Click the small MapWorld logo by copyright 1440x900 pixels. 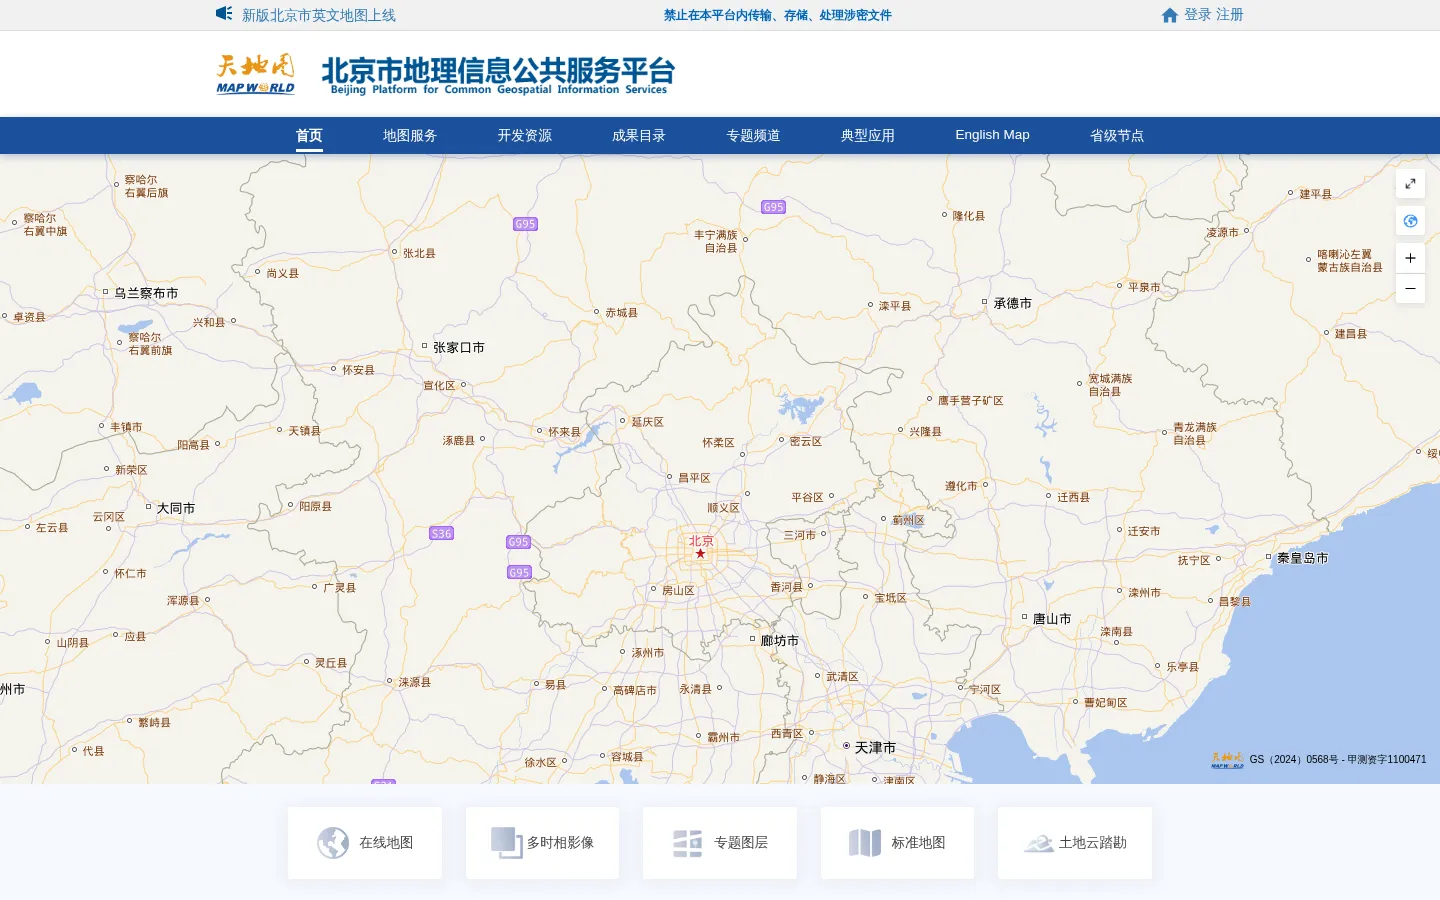[1227, 760]
